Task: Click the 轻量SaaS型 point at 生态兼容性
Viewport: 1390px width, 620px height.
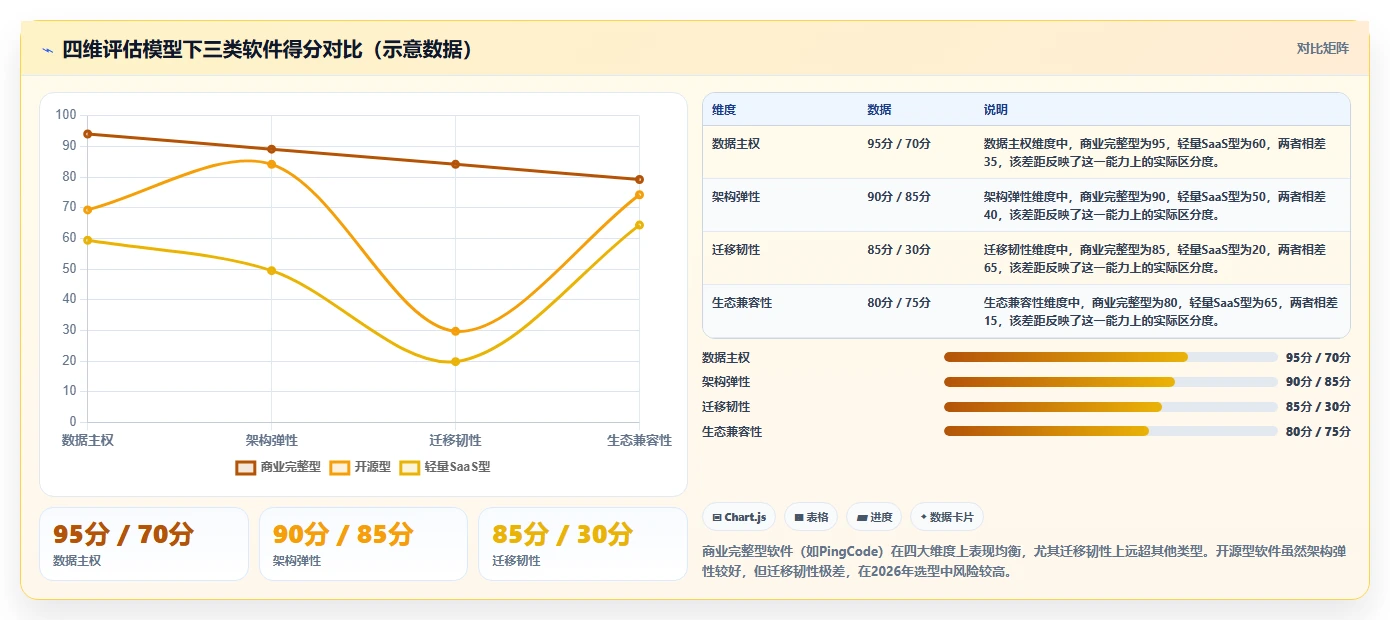Action: 639,225
